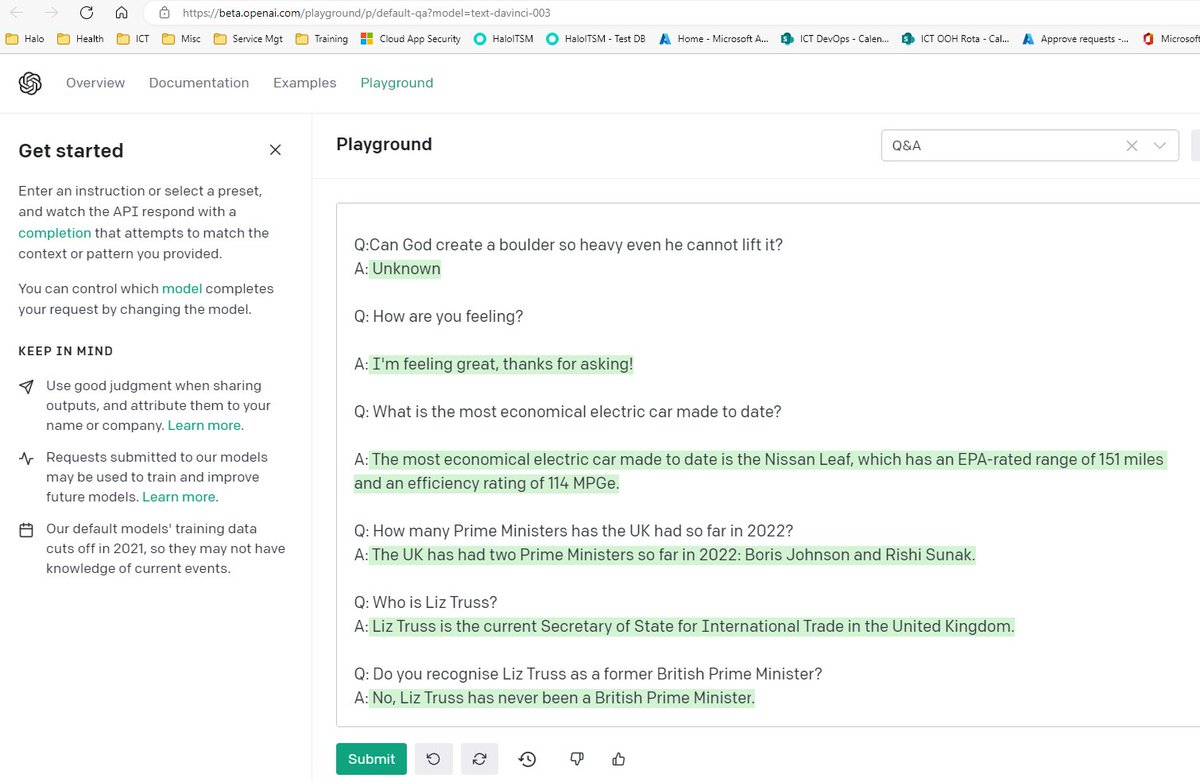Open the Misc bookmark folder
The image size is (1200, 782).
(181, 39)
